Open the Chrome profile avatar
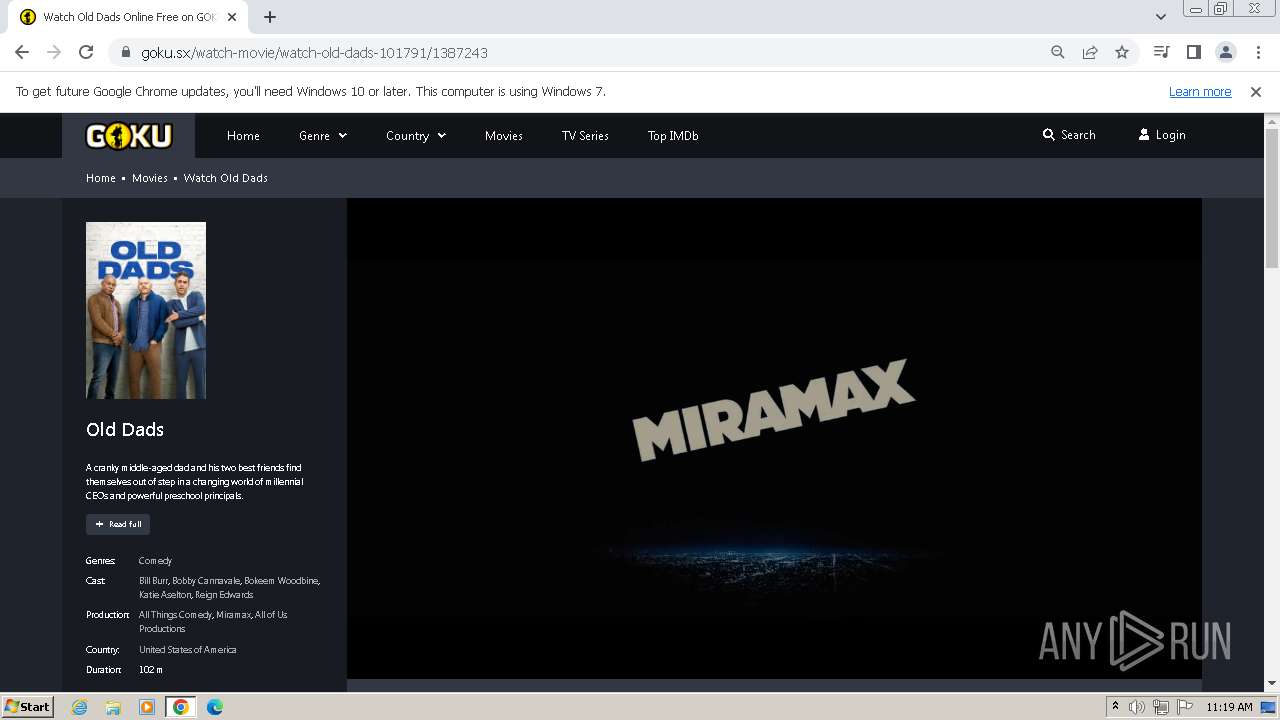This screenshot has width=1280, height=720. (1225, 52)
